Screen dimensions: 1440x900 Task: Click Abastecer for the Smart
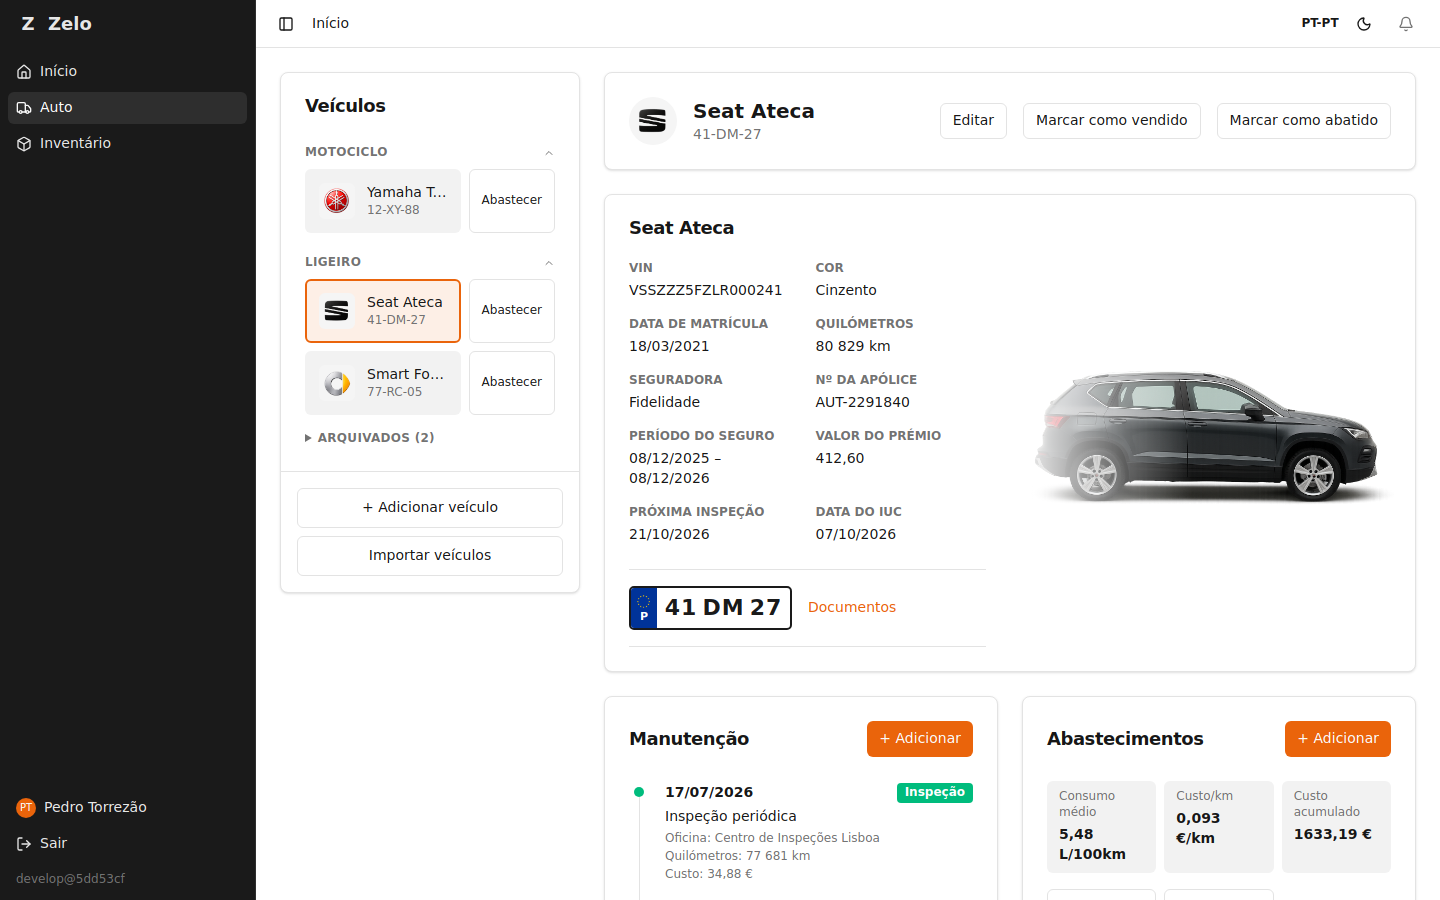[x=512, y=383]
